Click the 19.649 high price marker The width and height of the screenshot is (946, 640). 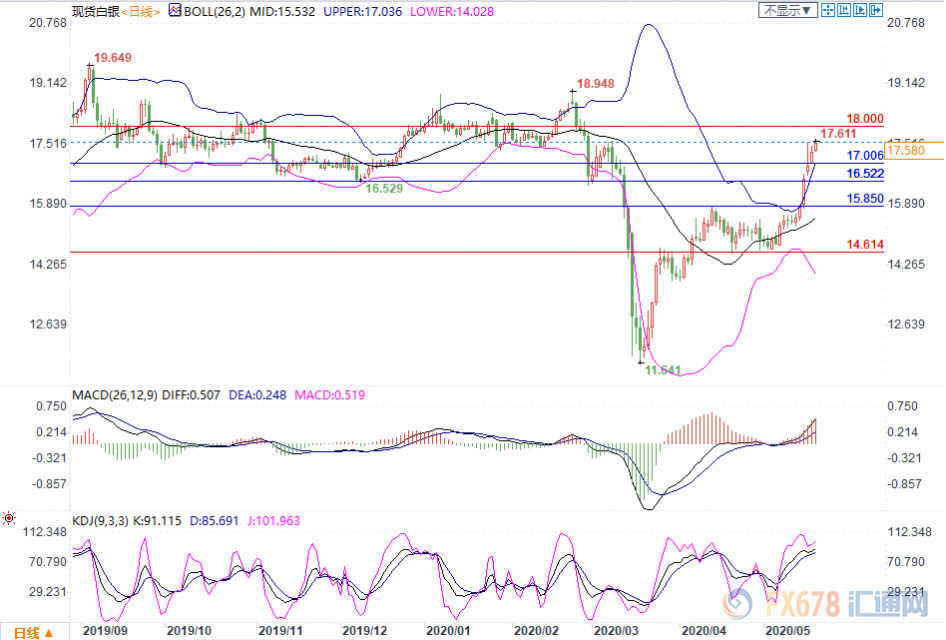pyautogui.click(x=112, y=59)
